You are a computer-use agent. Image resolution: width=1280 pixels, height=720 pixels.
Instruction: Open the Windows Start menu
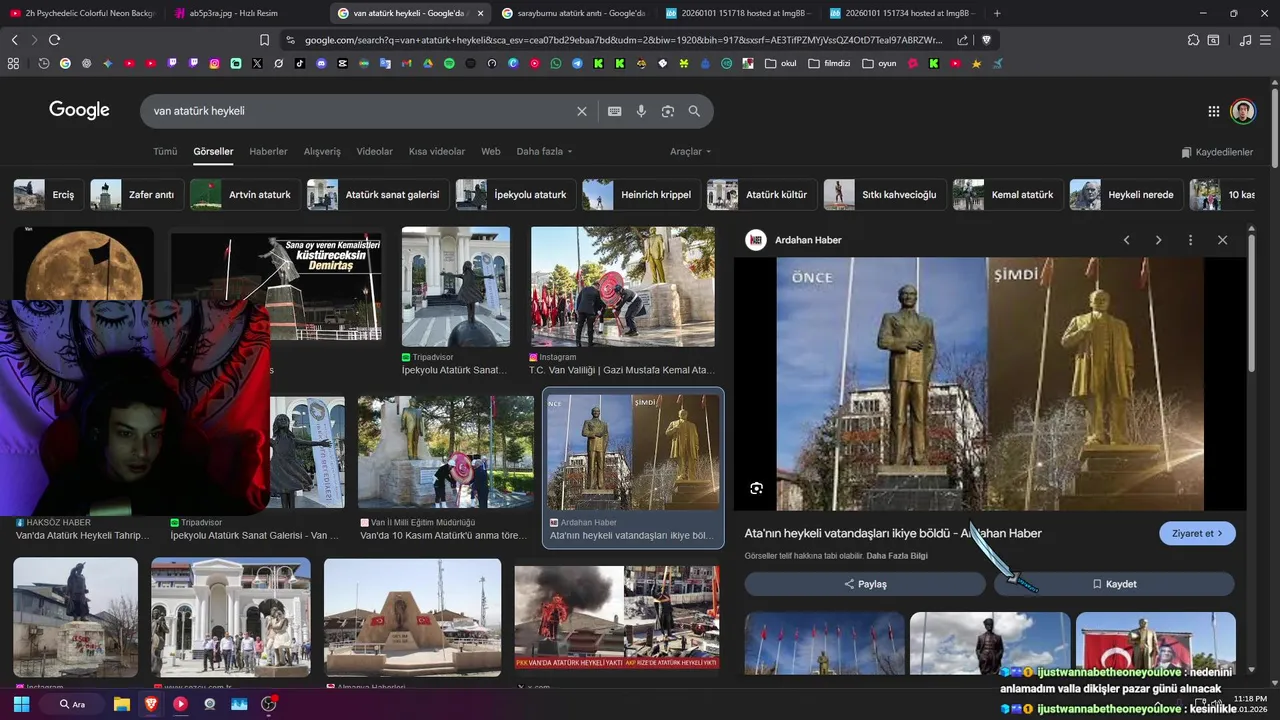[x=20, y=704]
